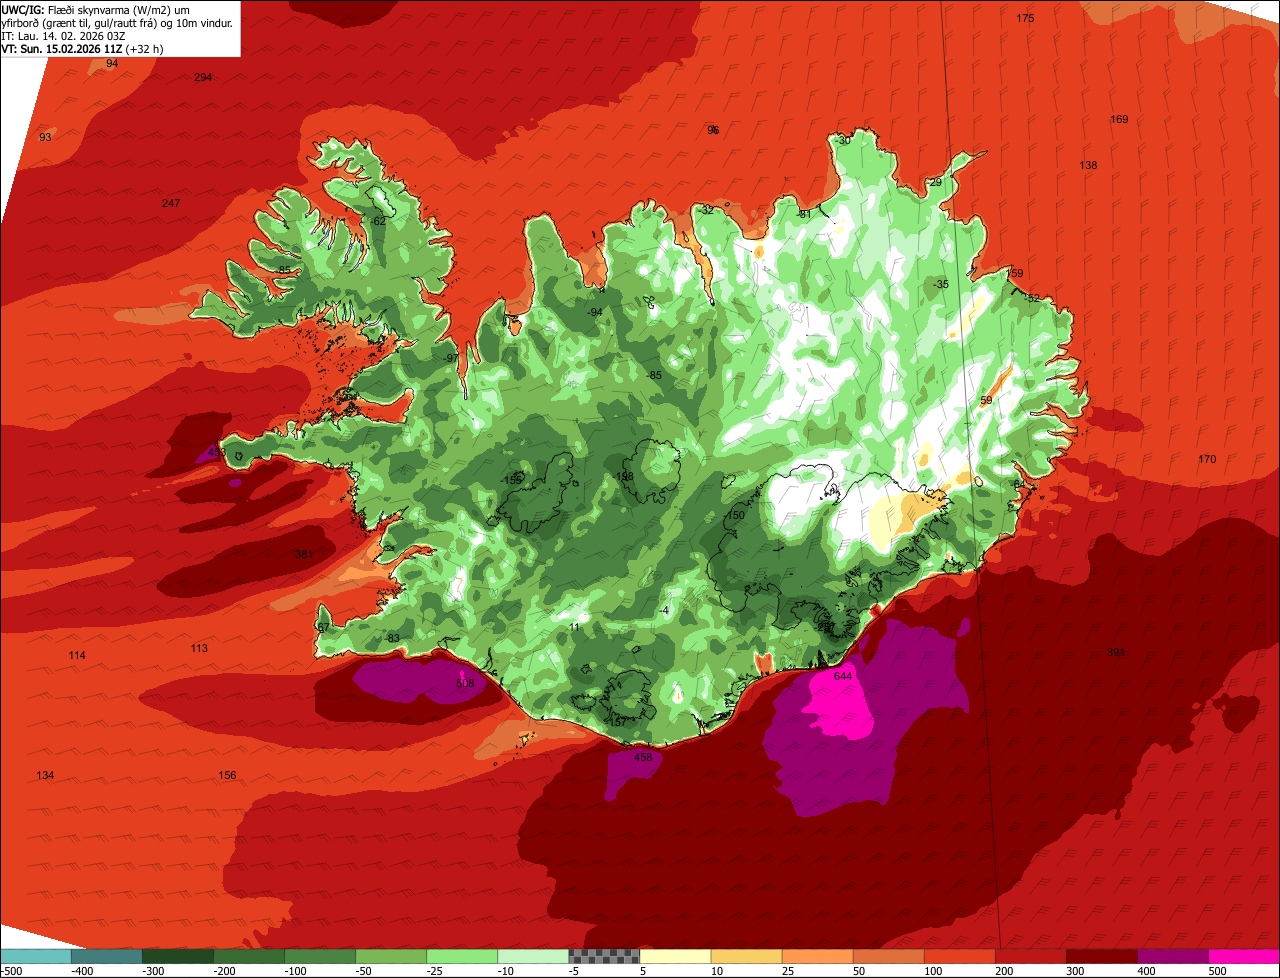Click the legend label -300

click(152, 971)
